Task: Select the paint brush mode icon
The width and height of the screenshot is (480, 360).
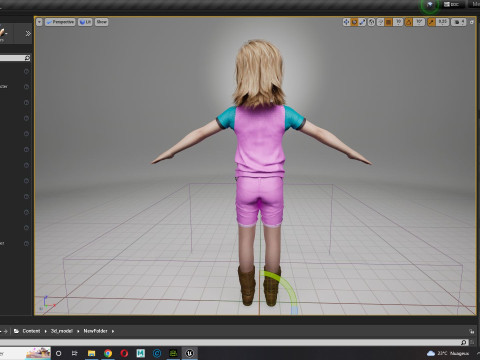Action: tap(2, 33)
